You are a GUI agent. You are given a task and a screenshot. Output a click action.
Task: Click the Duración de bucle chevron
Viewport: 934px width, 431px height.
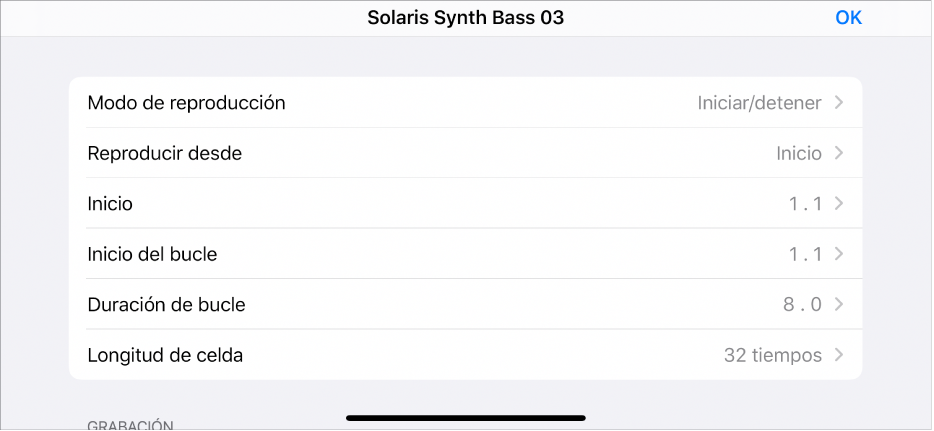839,304
